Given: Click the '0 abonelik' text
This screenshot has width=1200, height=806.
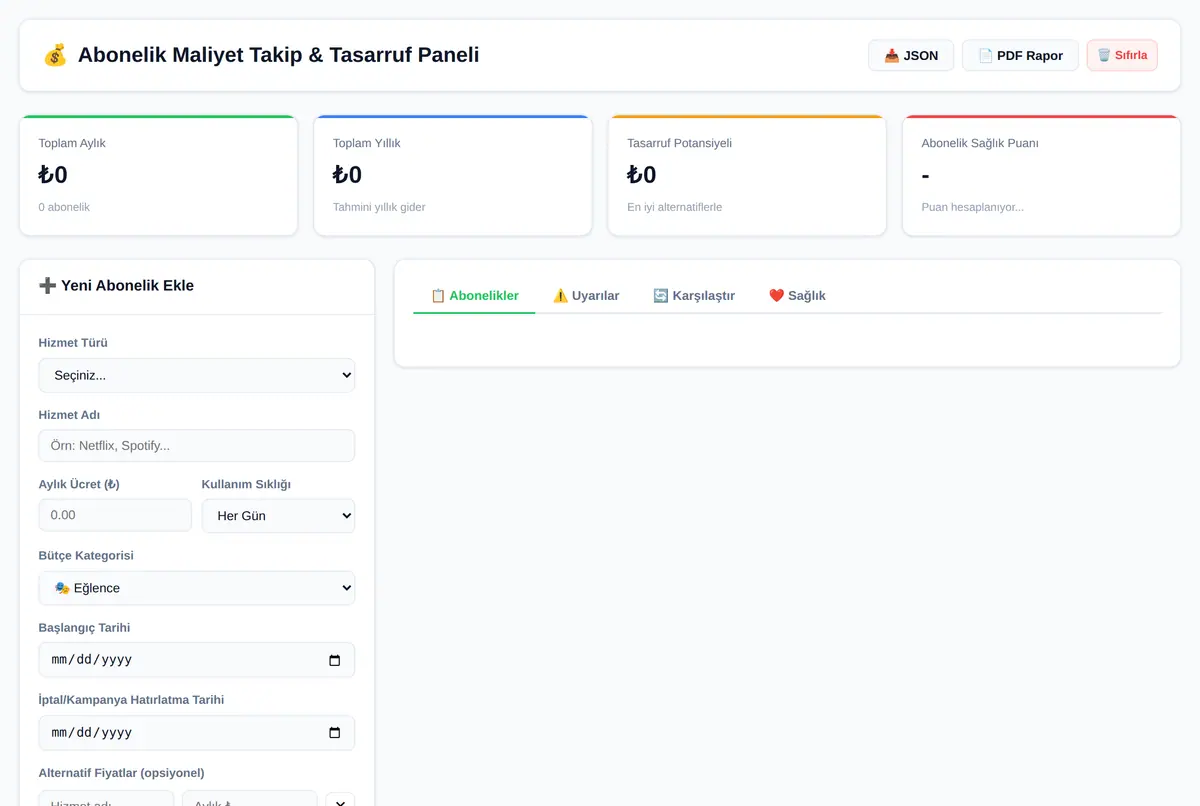Looking at the screenshot, I should click(x=64, y=207).
